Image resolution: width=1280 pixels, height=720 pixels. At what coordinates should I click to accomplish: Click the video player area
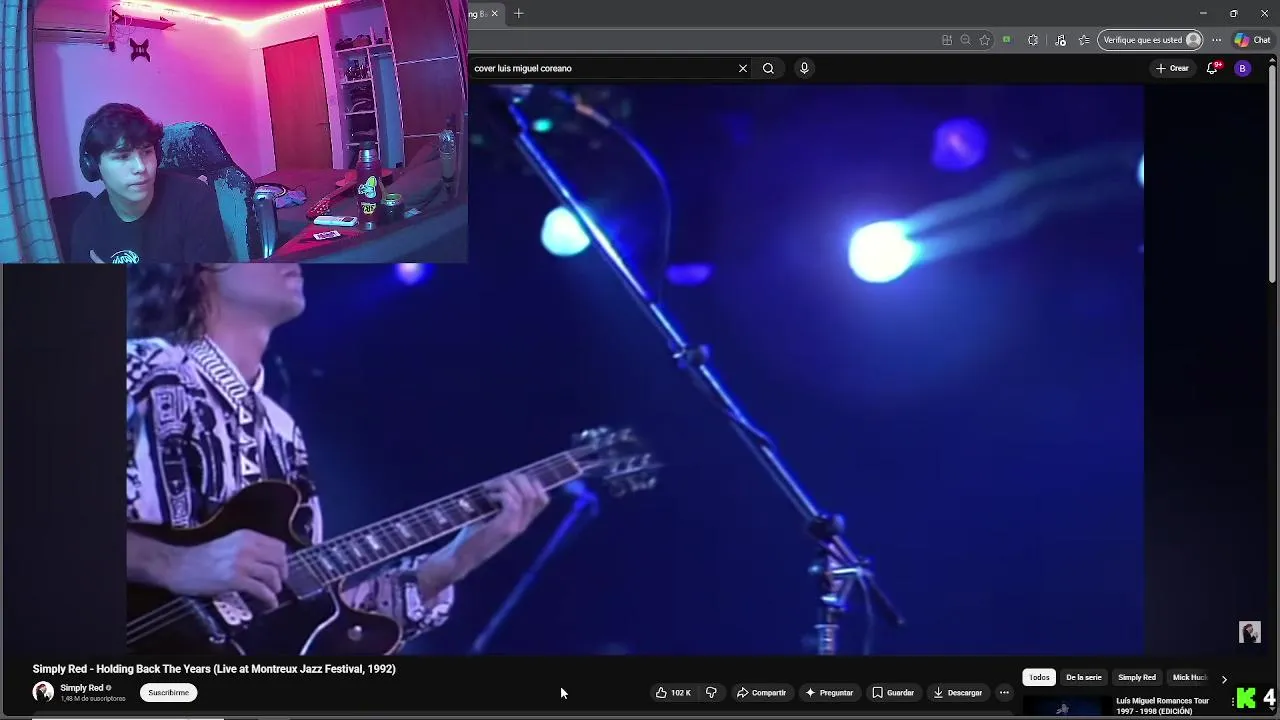635,370
